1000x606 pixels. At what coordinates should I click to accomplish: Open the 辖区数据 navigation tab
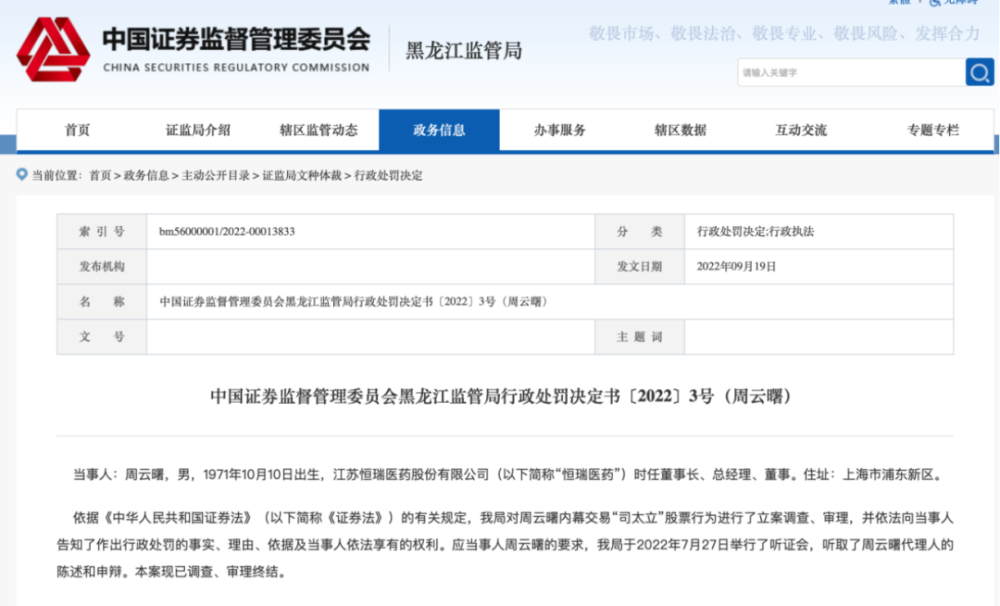coord(680,130)
